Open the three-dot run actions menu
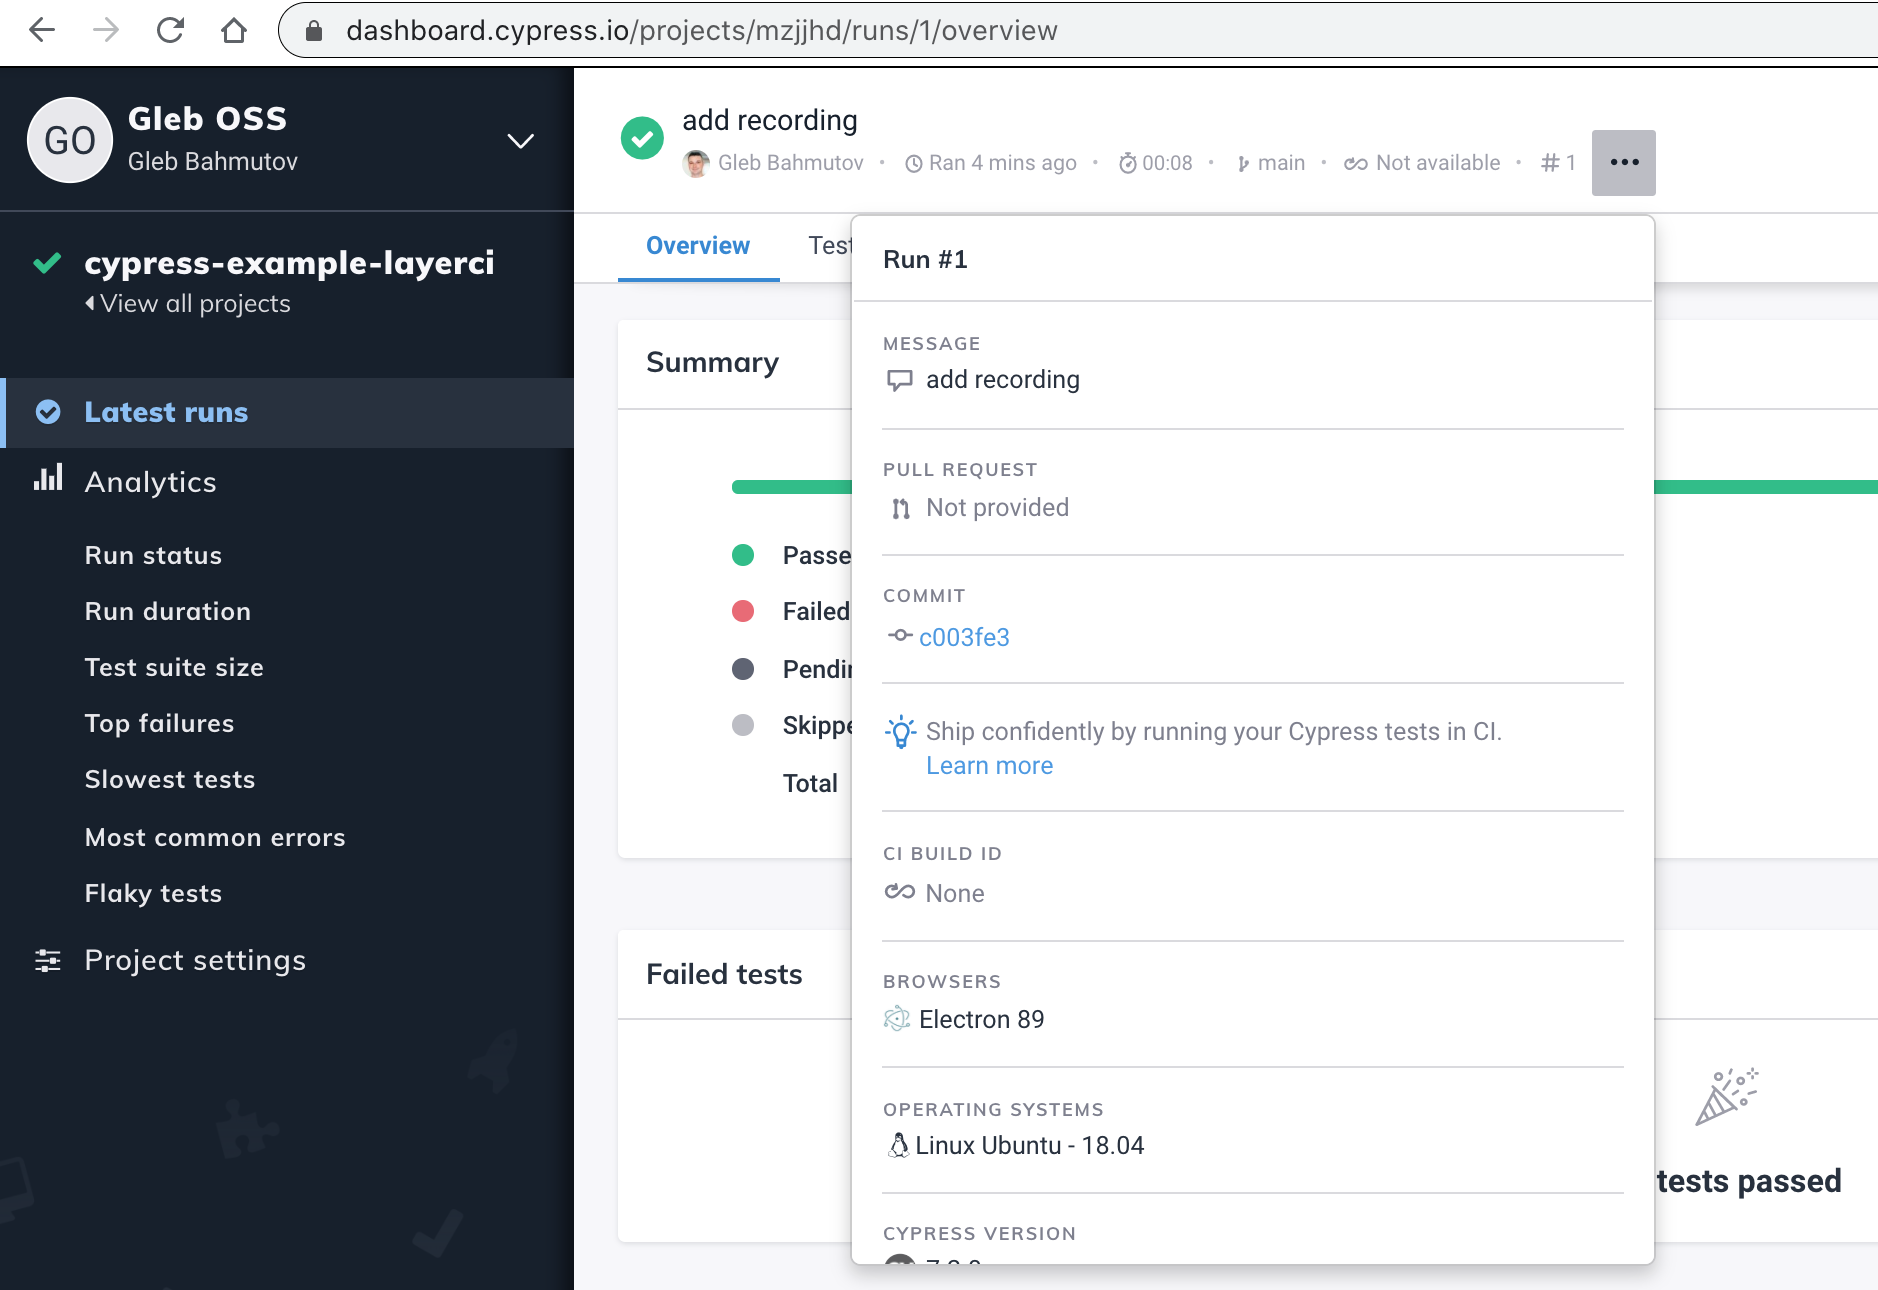 pos(1622,161)
